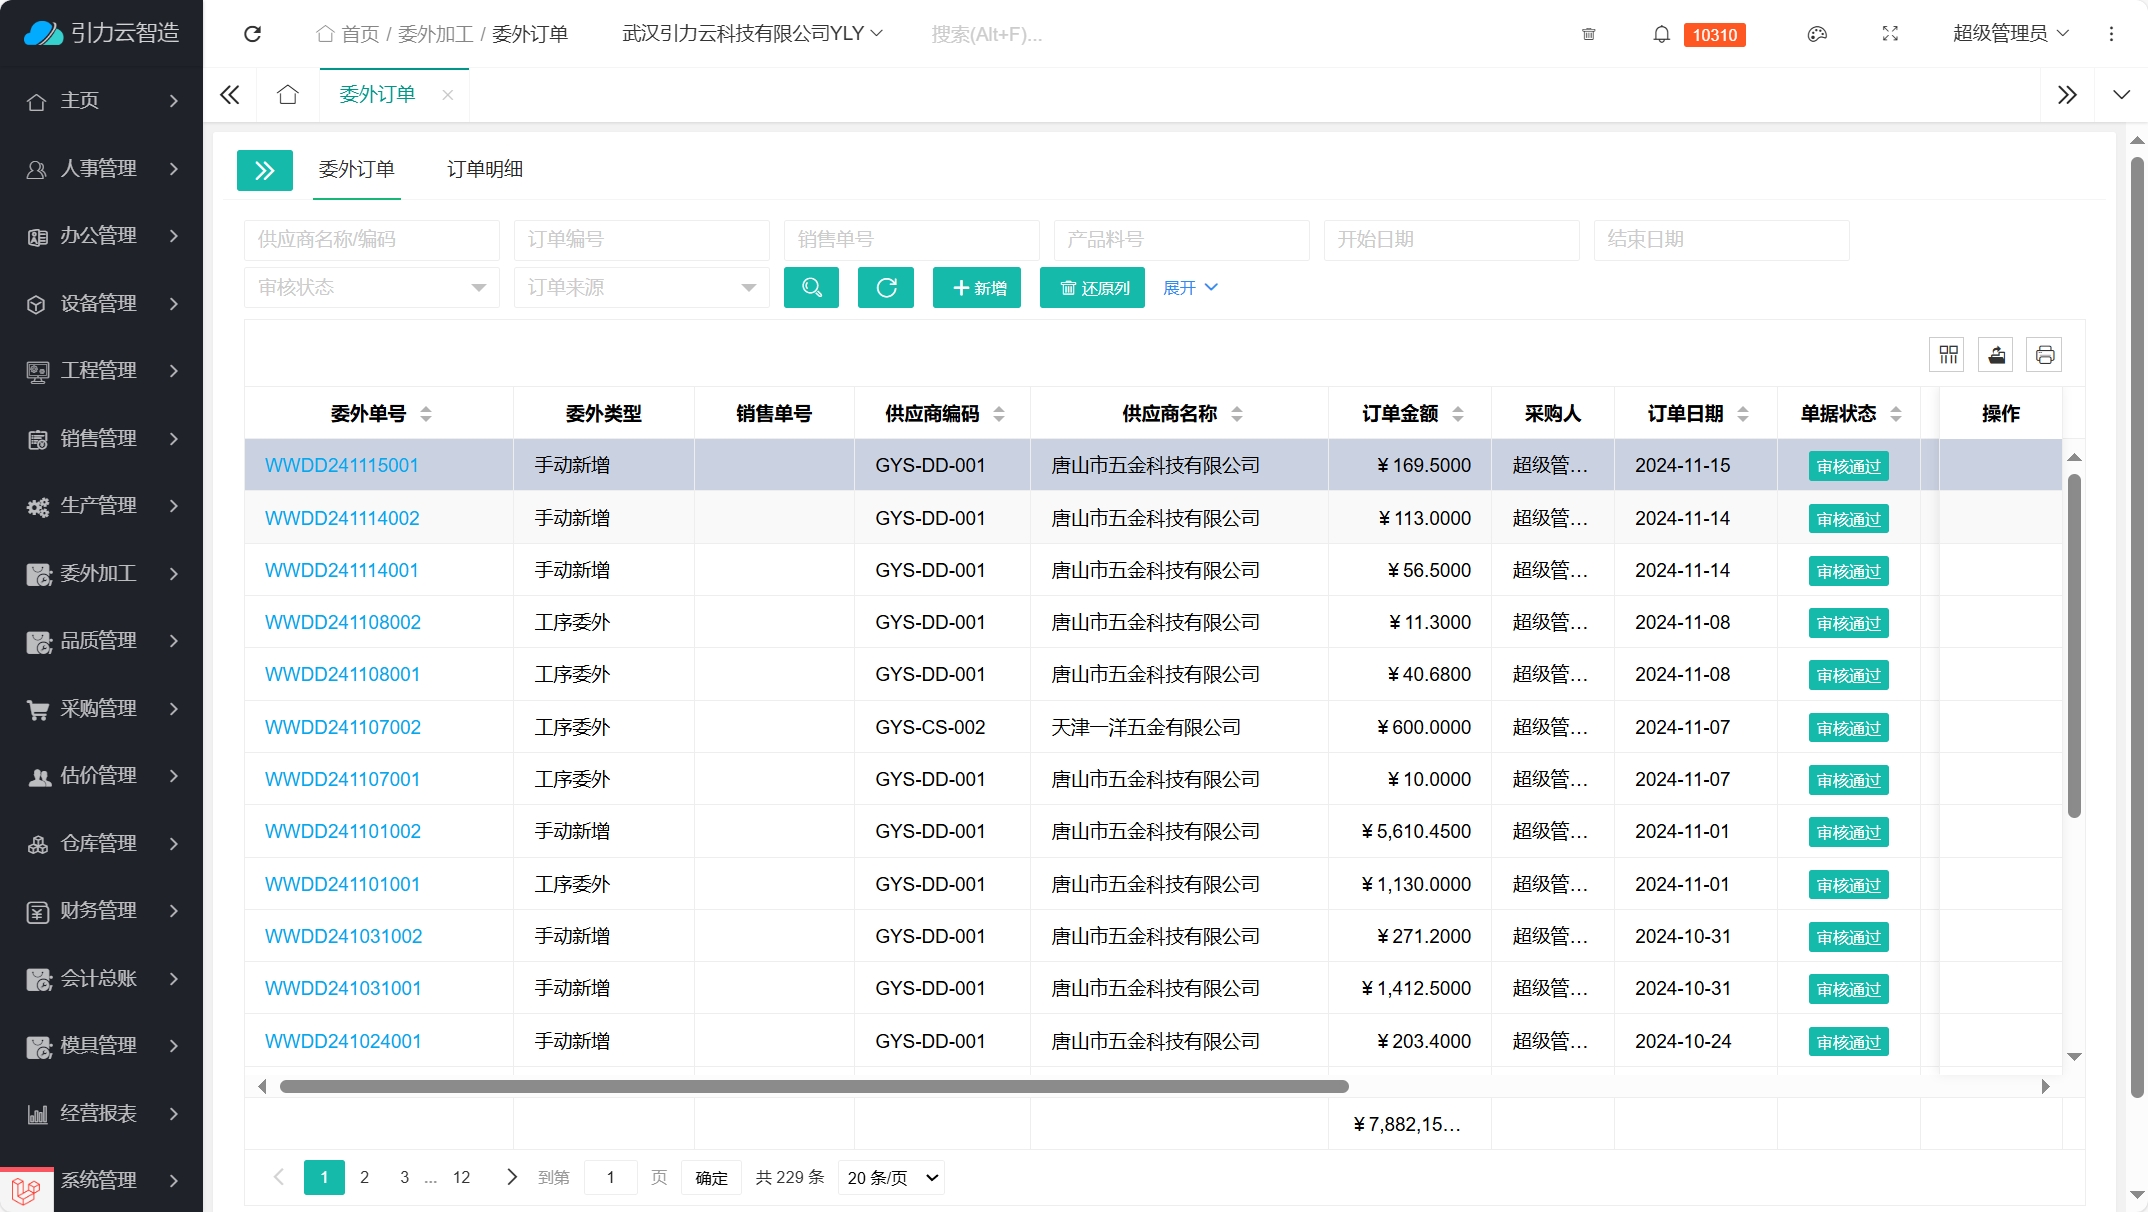Expand more filters via 展开
Image resolution: width=2148 pixels, height=1212 pixels.
(x=1189, y=287)
